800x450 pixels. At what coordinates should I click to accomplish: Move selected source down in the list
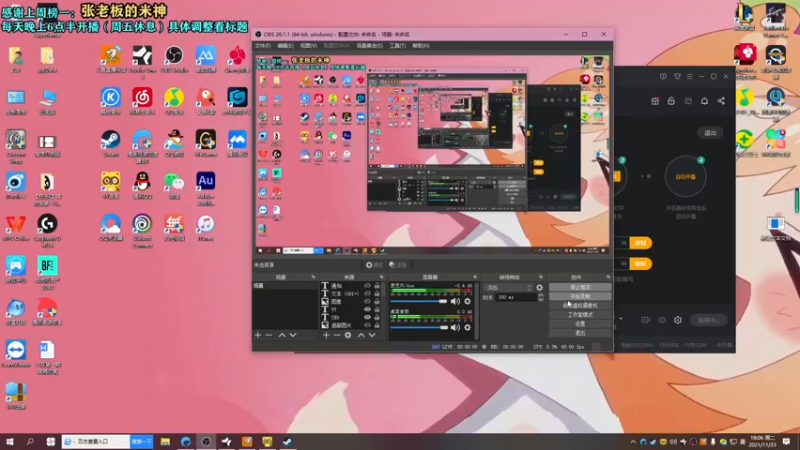(x=372, y=335)
